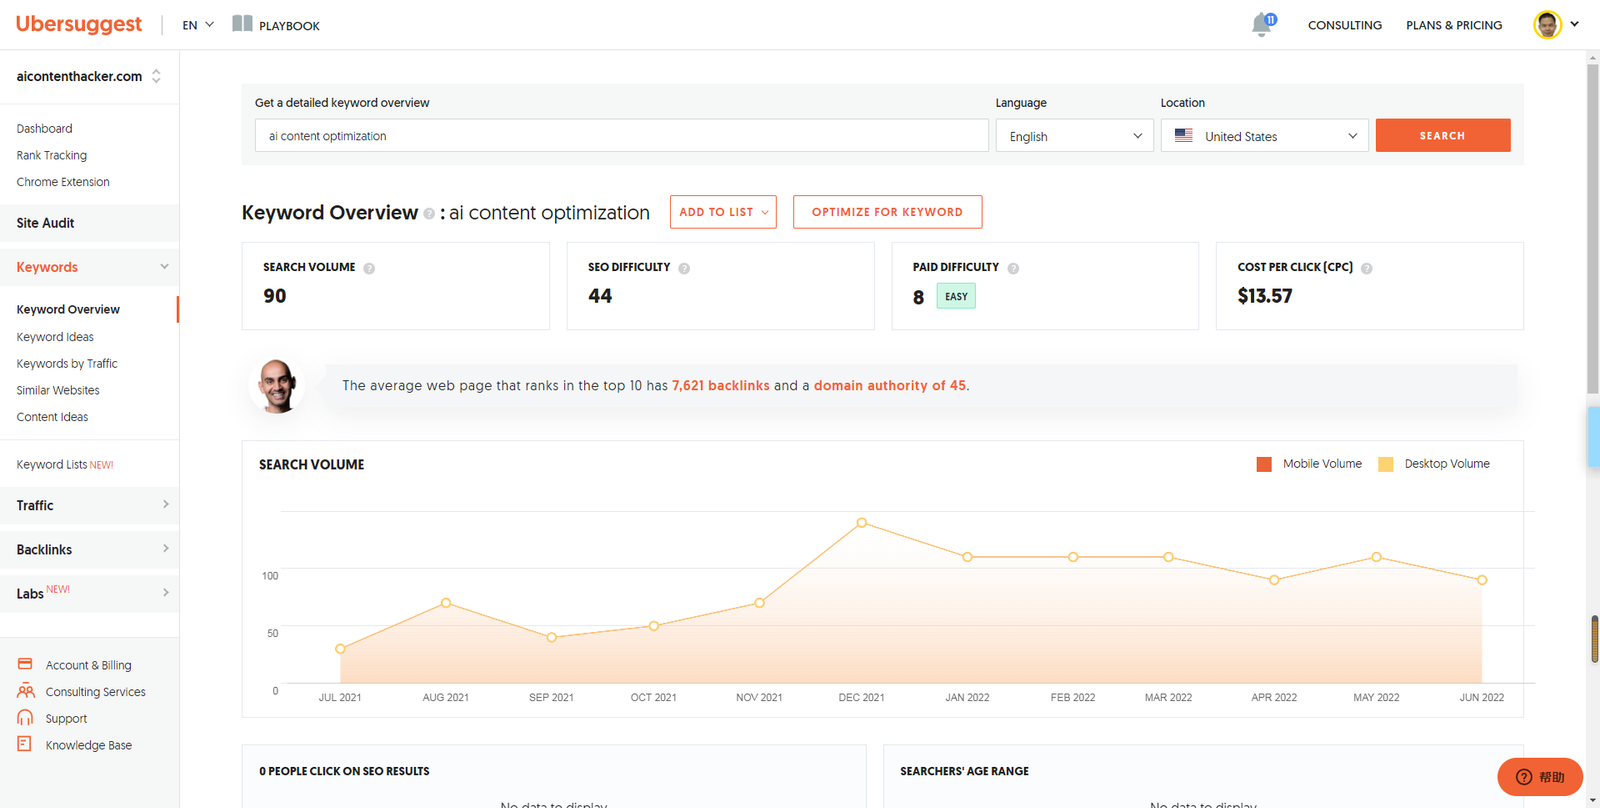The height and width of the screenshot is (808, 1600).
Task: Open Plans & Pricing link
Action: 1454,25
